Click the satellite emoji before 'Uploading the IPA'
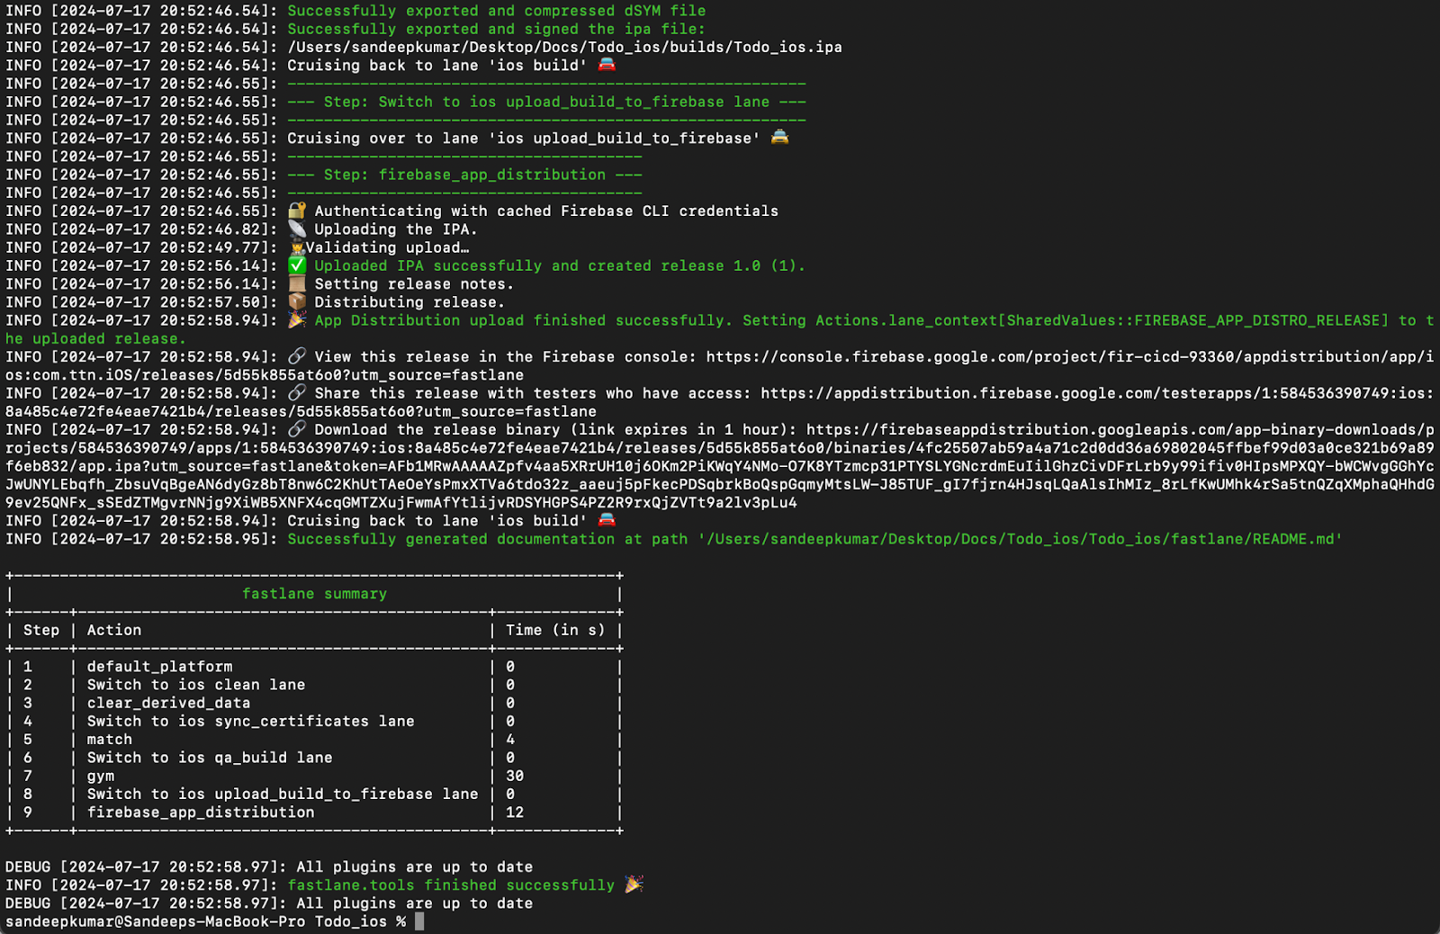Viewport: 1440px width, 934px height. [x=297, y=229]
